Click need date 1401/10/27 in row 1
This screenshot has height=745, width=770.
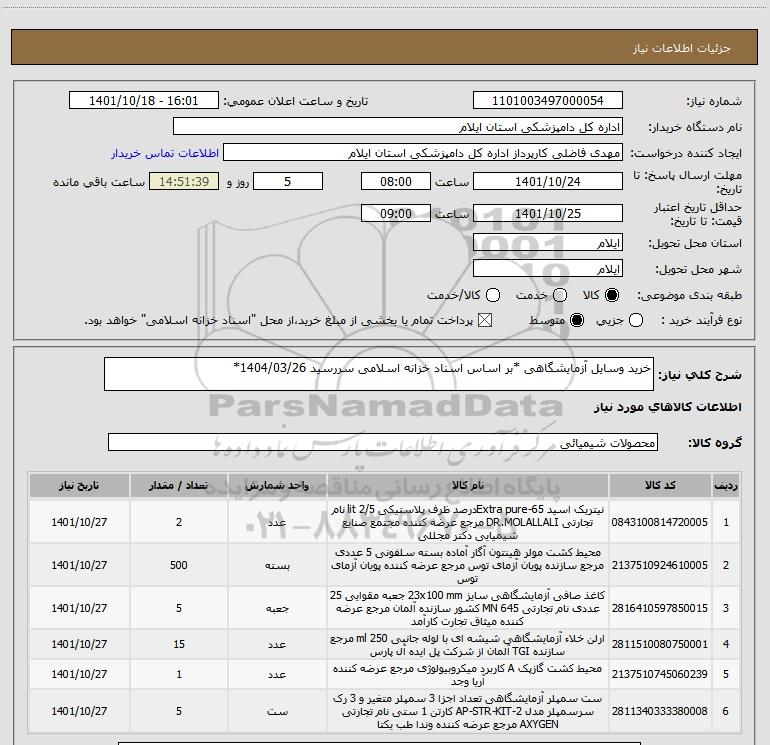(79, 522)
